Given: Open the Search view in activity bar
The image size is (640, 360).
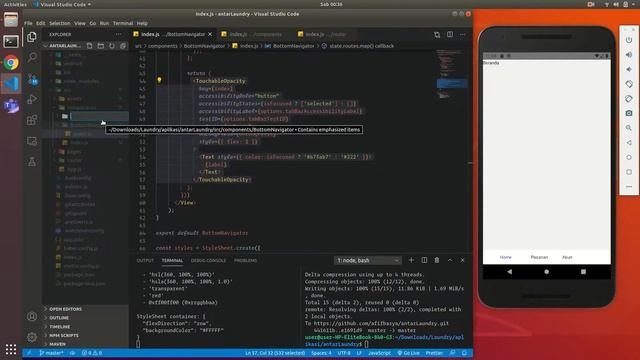Looking at the screenshot, I should (32, 57).
